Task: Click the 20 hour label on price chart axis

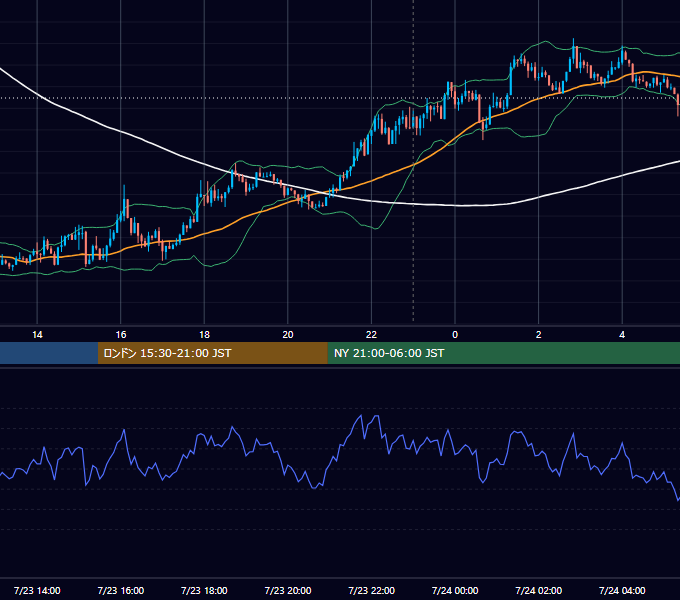Action: (x=288, y=335)
